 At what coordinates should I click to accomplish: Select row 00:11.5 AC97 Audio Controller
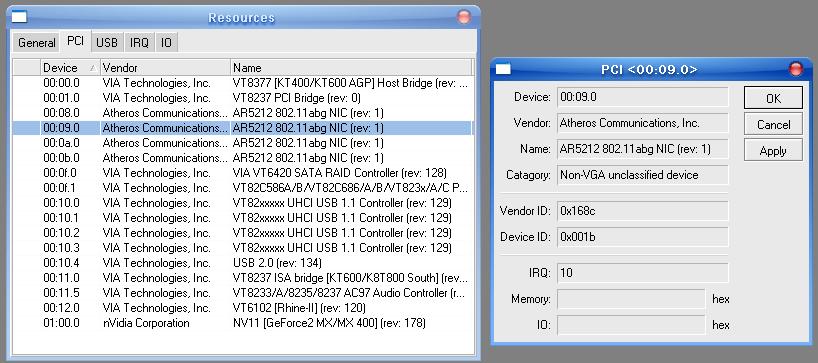(x=243, y=293)
